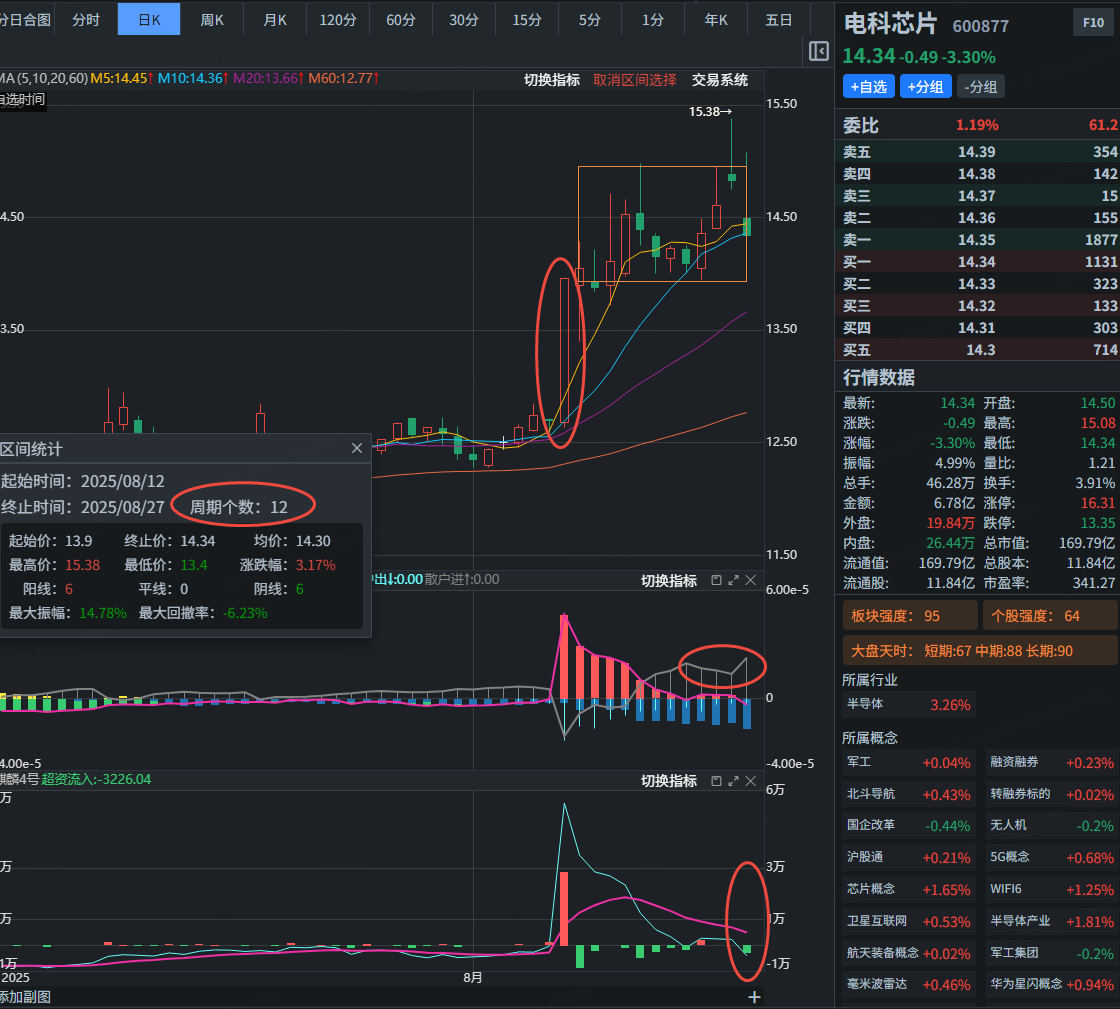
Task: Click window icon on bottom indicator panel
Action: pos(716,780)
